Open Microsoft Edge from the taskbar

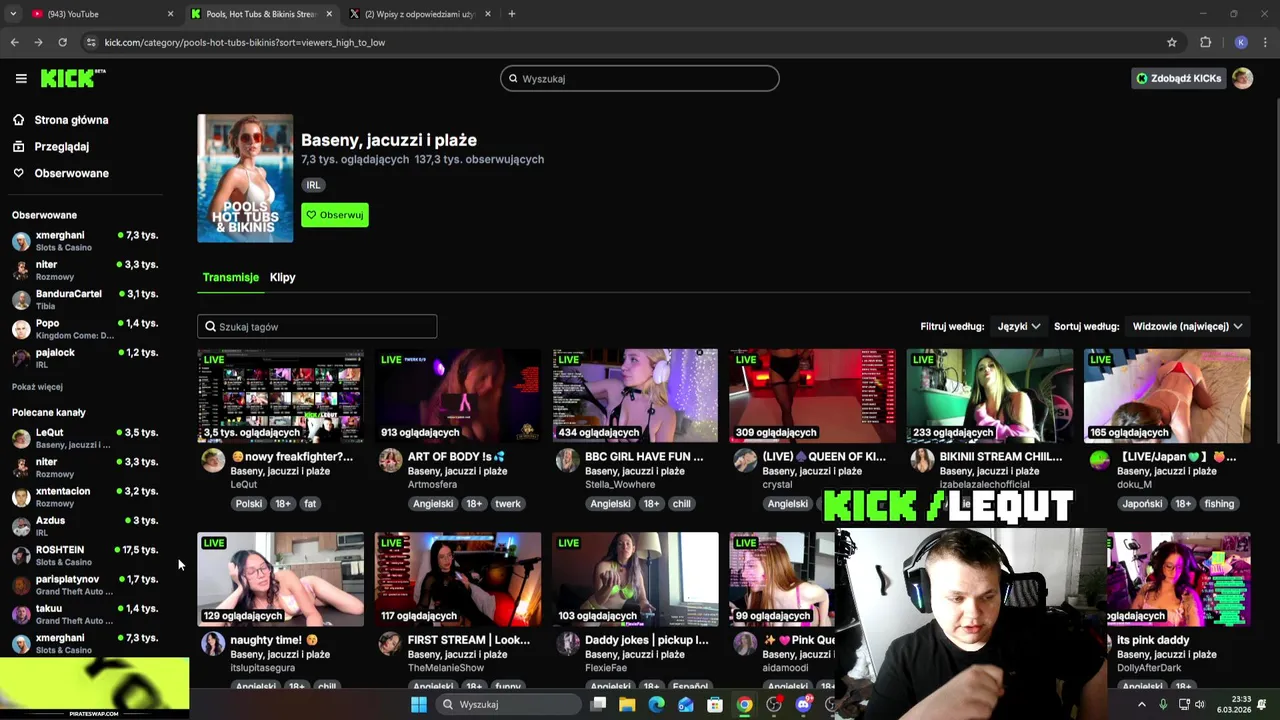tap(656, 704)
